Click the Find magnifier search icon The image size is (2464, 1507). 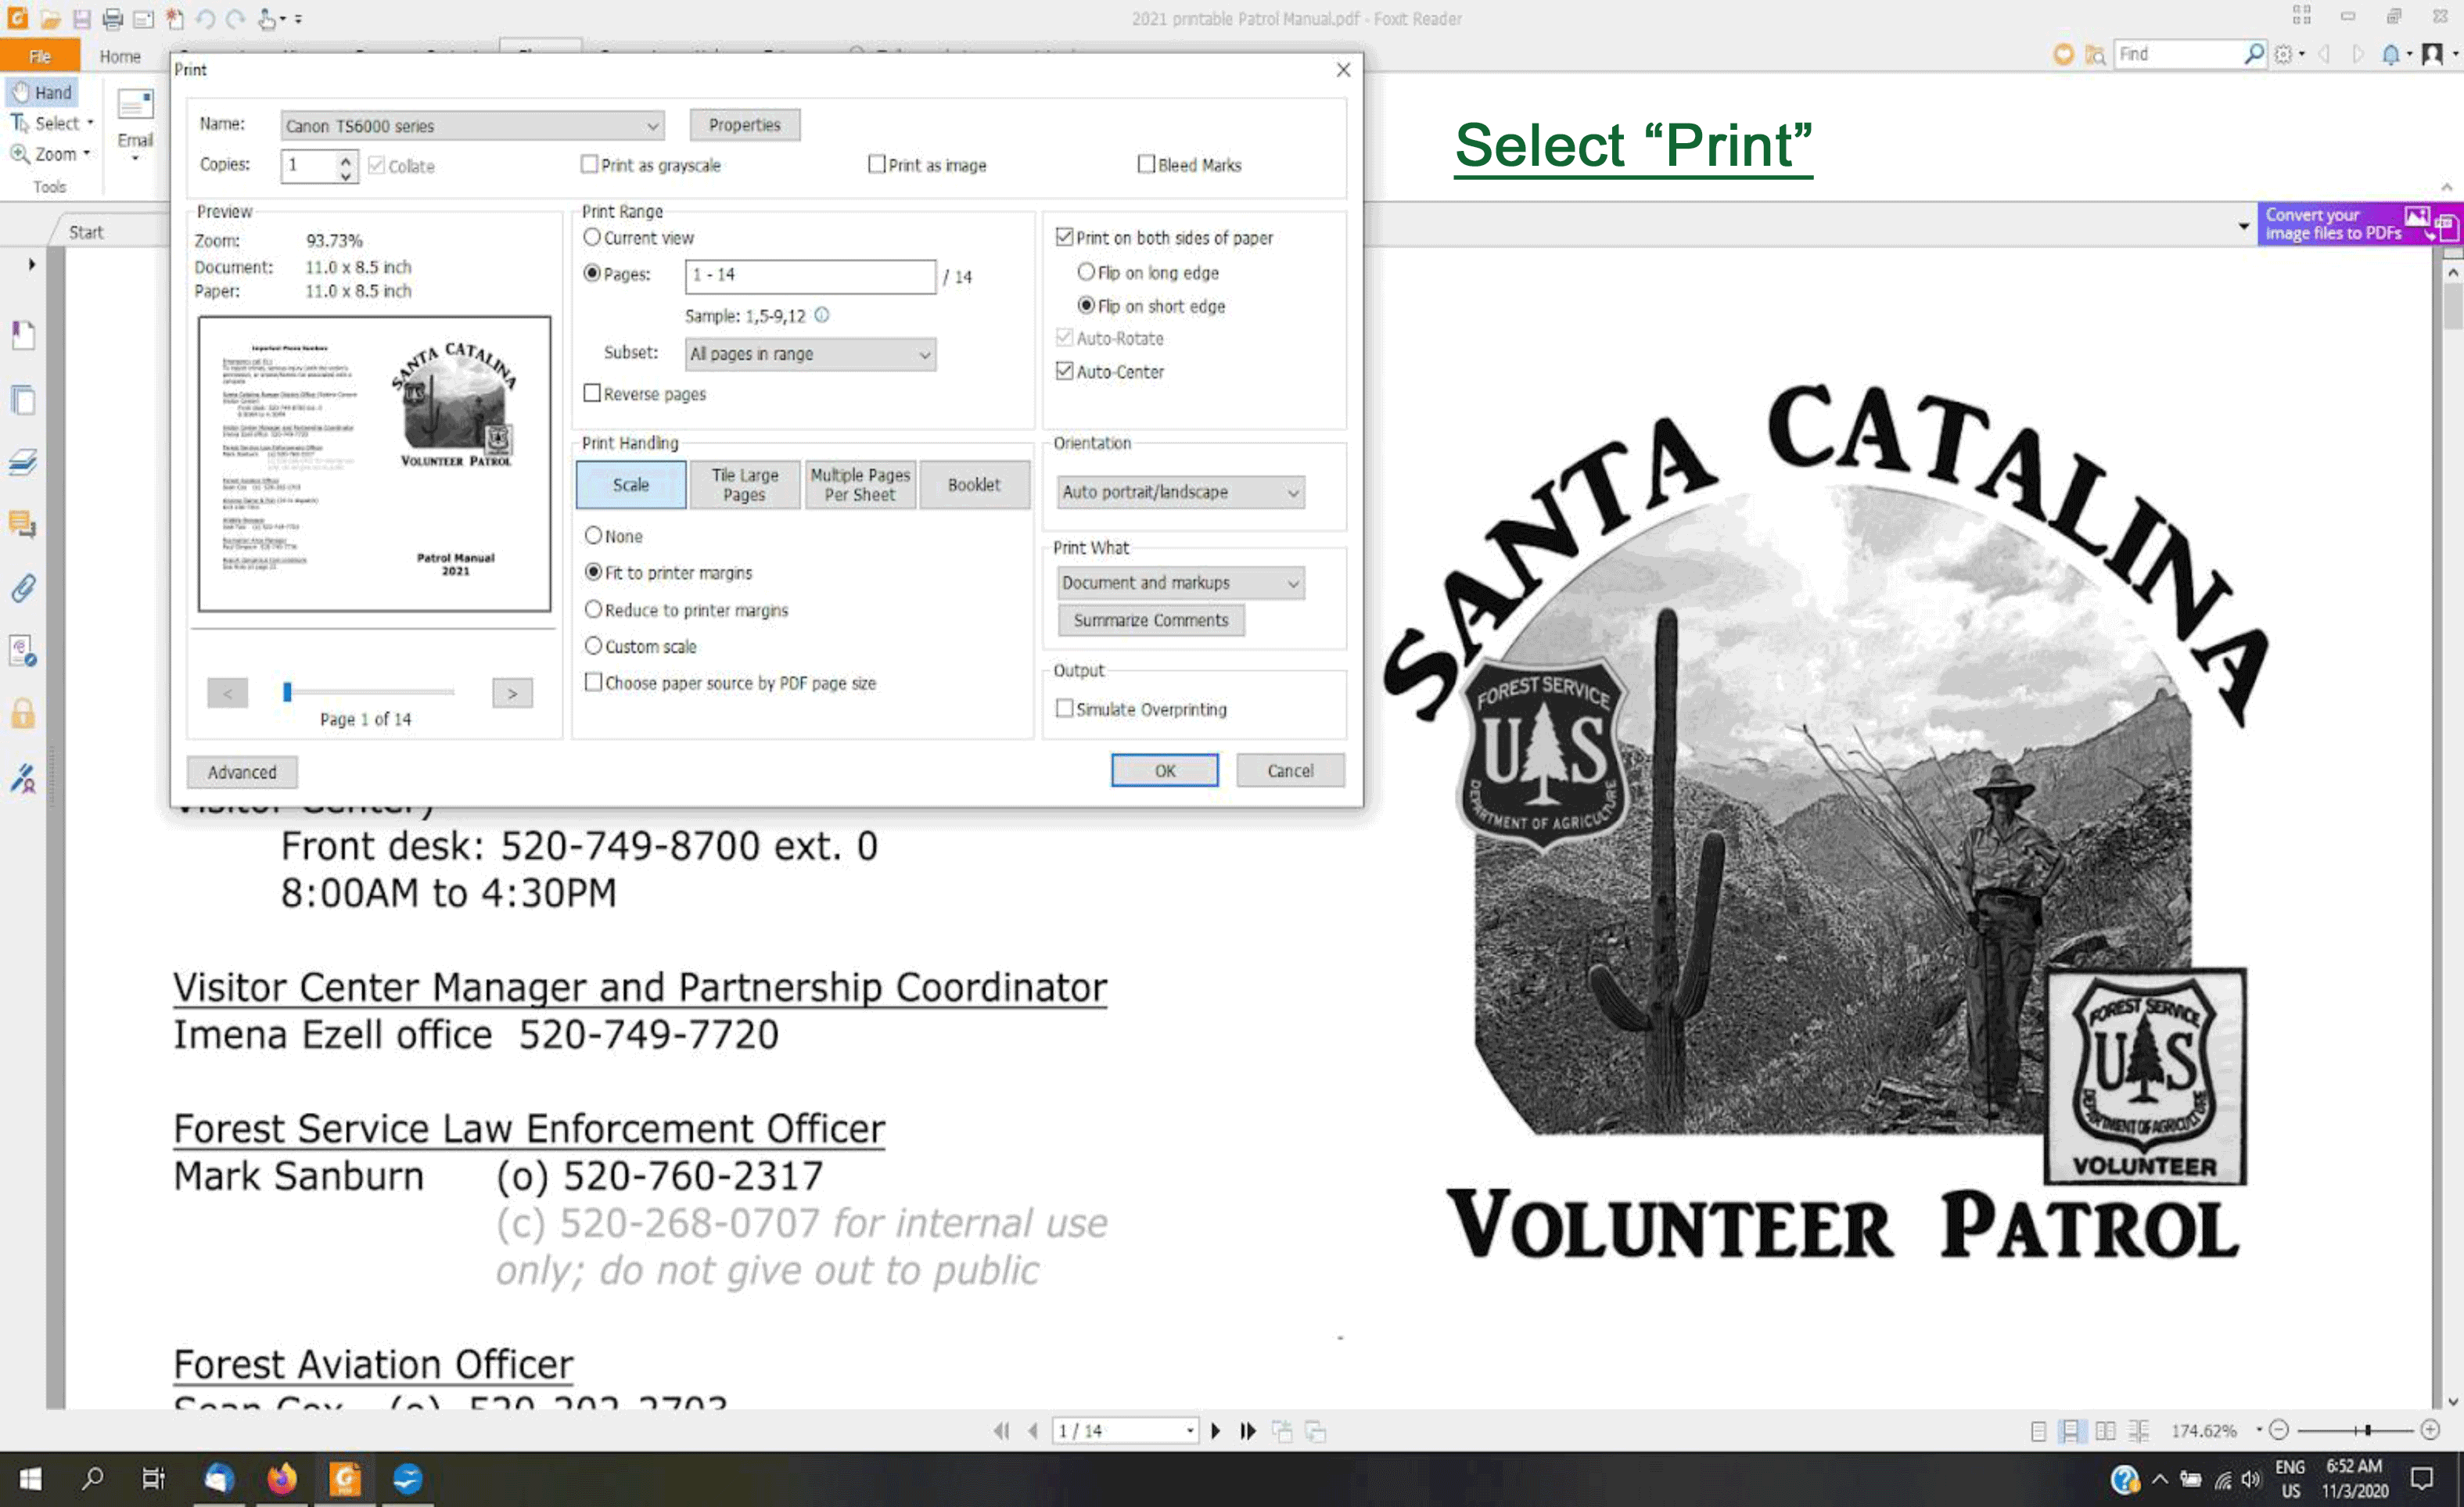pyautogui.click(x=2253, y=53)
